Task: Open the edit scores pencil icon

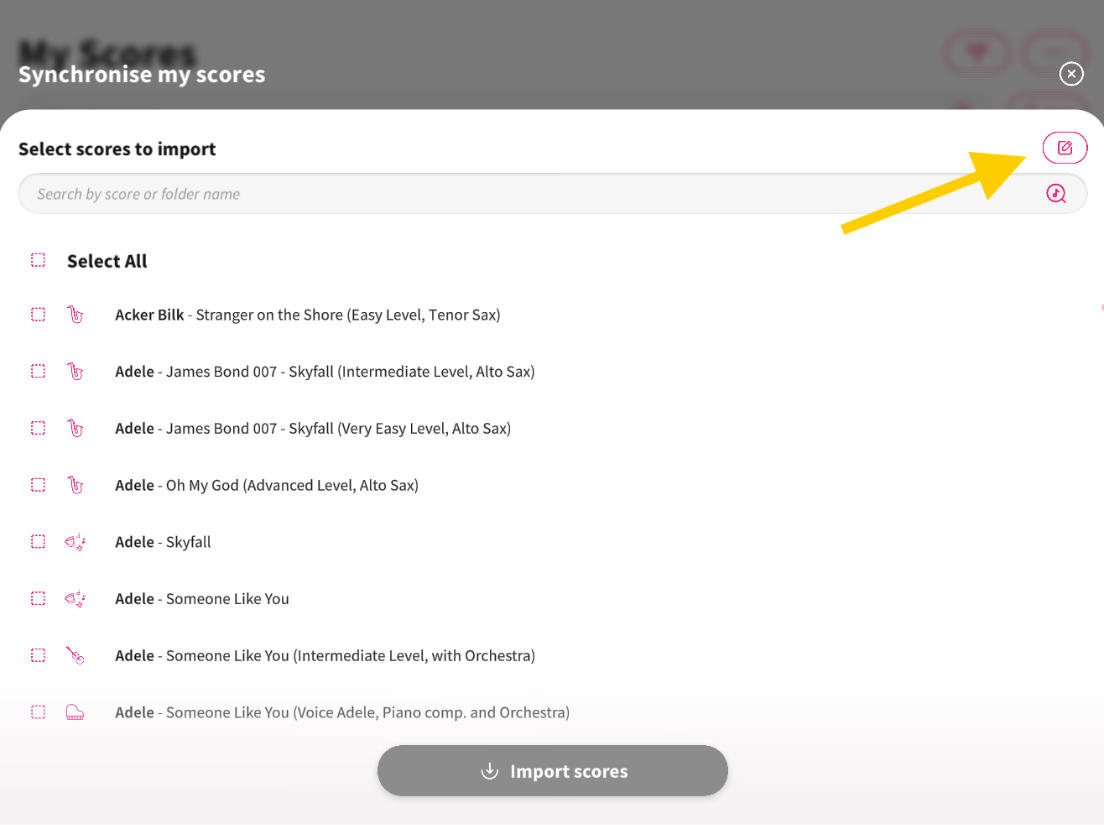Action: tap(1064, 147)
